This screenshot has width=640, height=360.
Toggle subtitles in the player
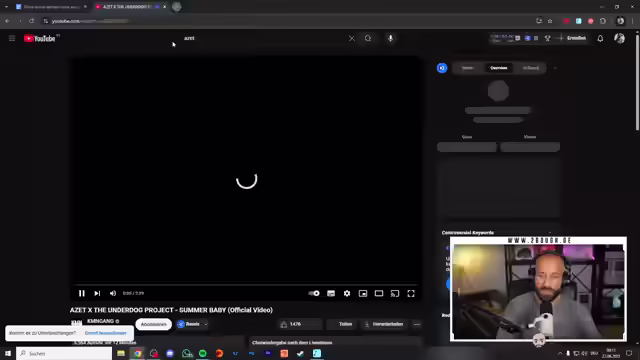pyautogui.click(x=331, y=293)
